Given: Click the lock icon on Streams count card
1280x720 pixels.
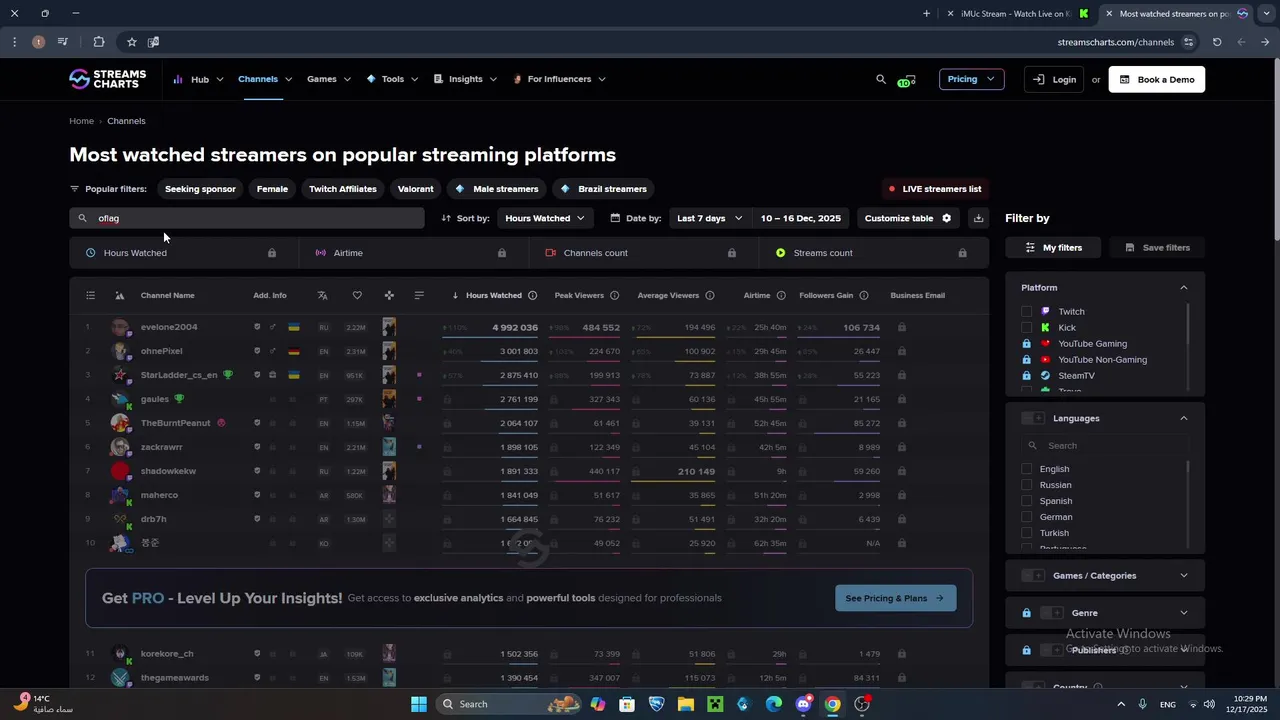Looking at the screenshot, I should 962,253.
